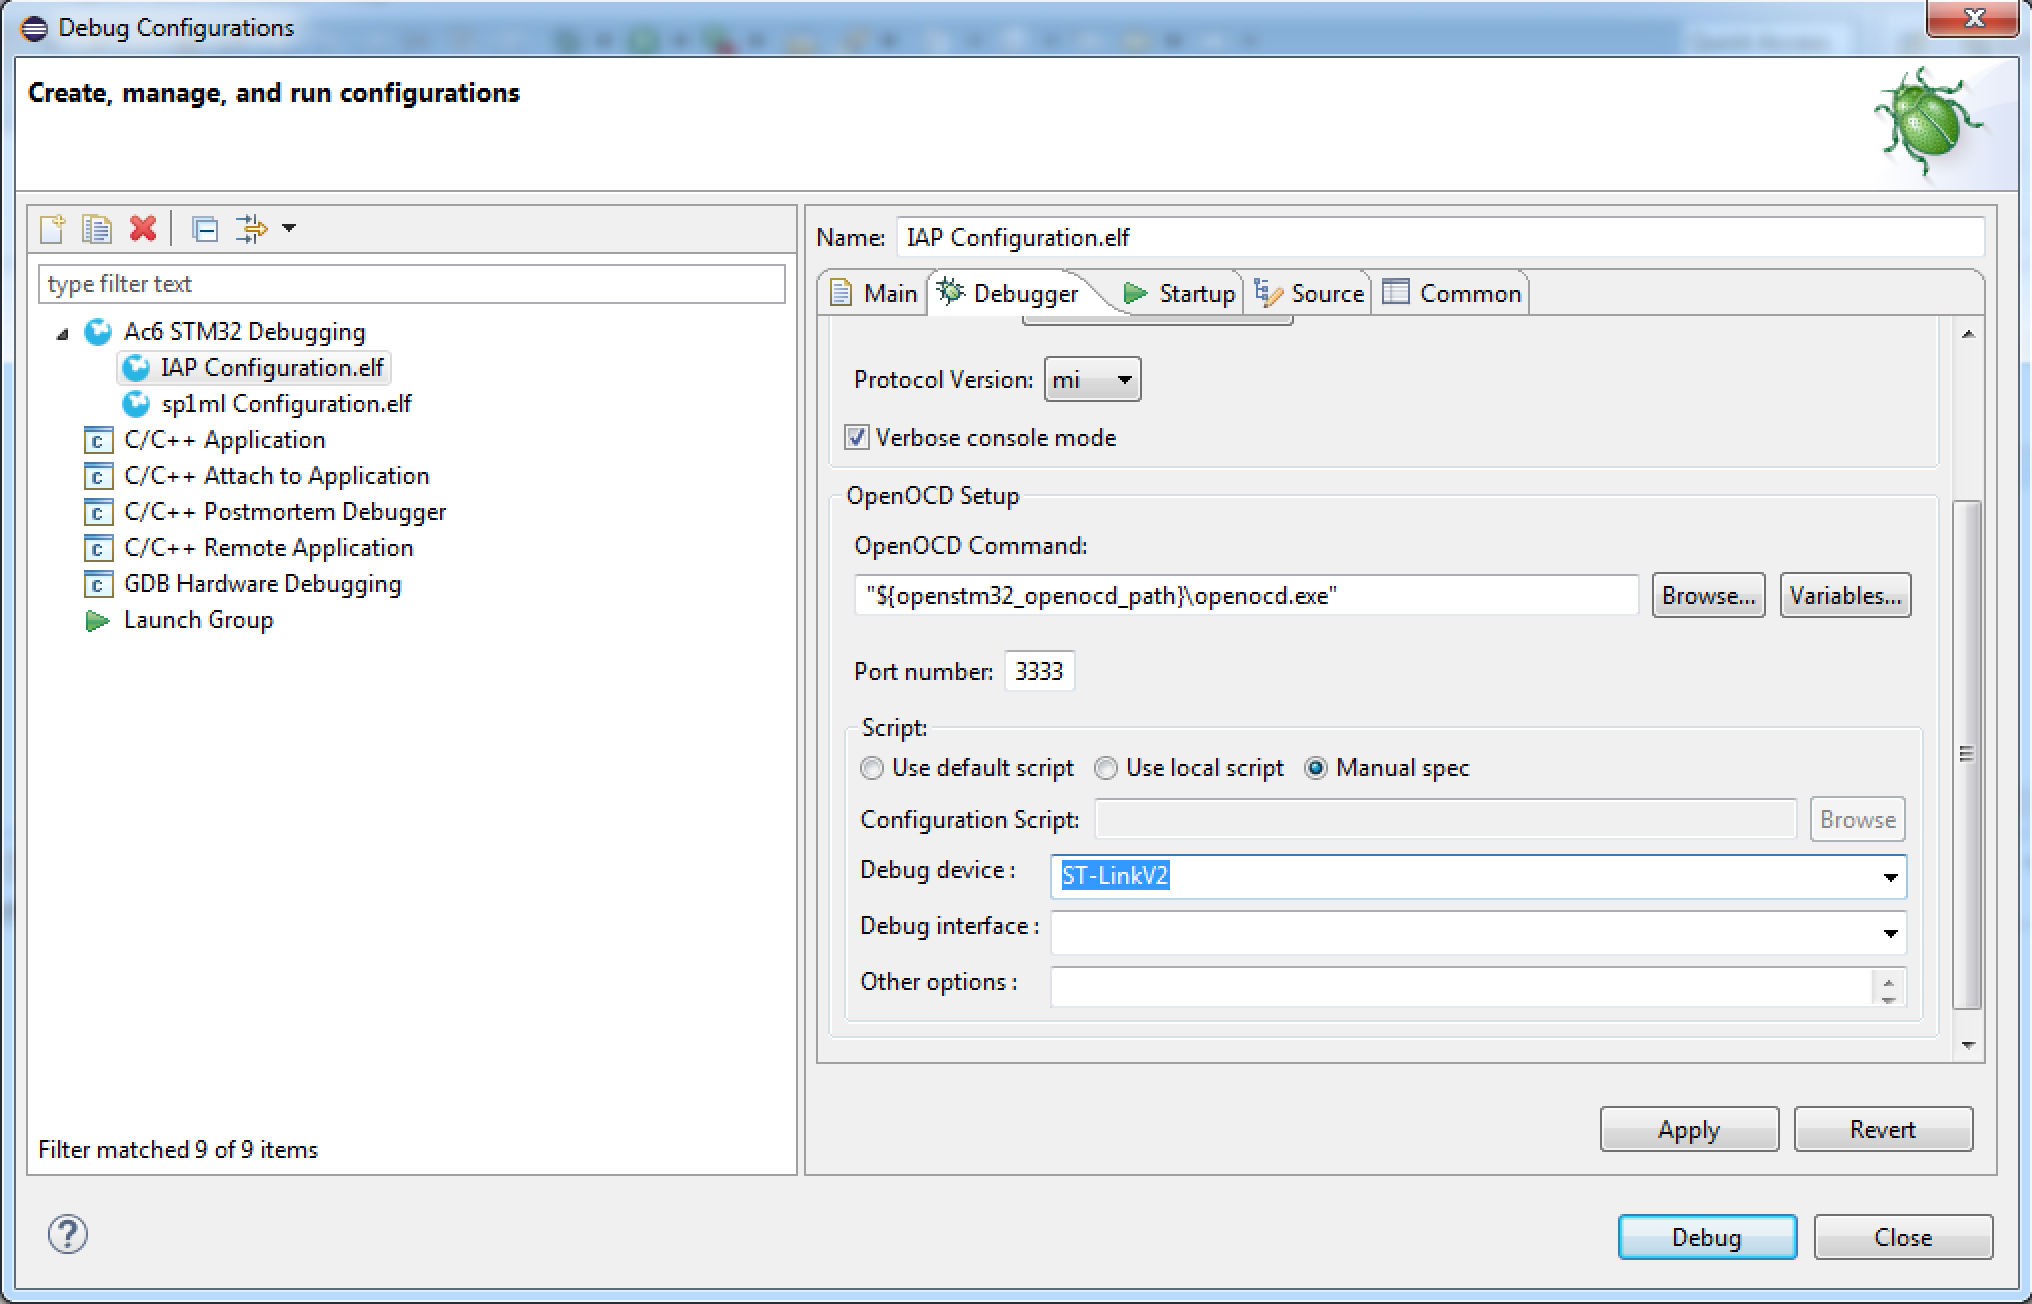Toggle Verbose console mode checkbox
The image size is (2032, 1304).
(x=857, y=437)
